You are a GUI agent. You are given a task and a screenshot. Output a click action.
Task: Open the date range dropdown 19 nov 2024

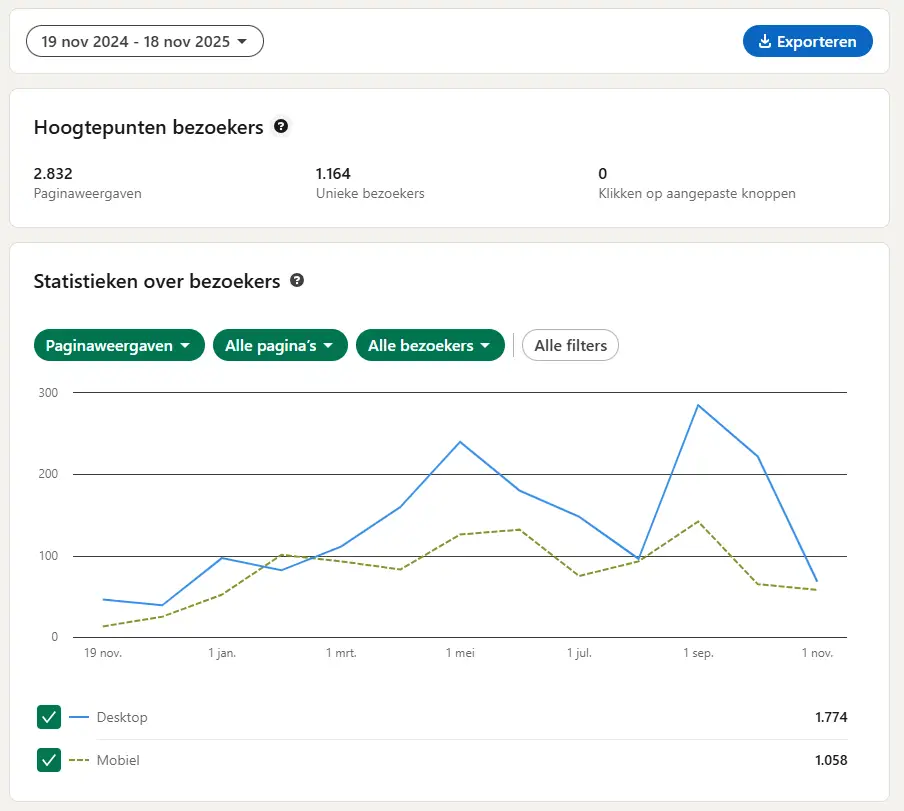144,42
